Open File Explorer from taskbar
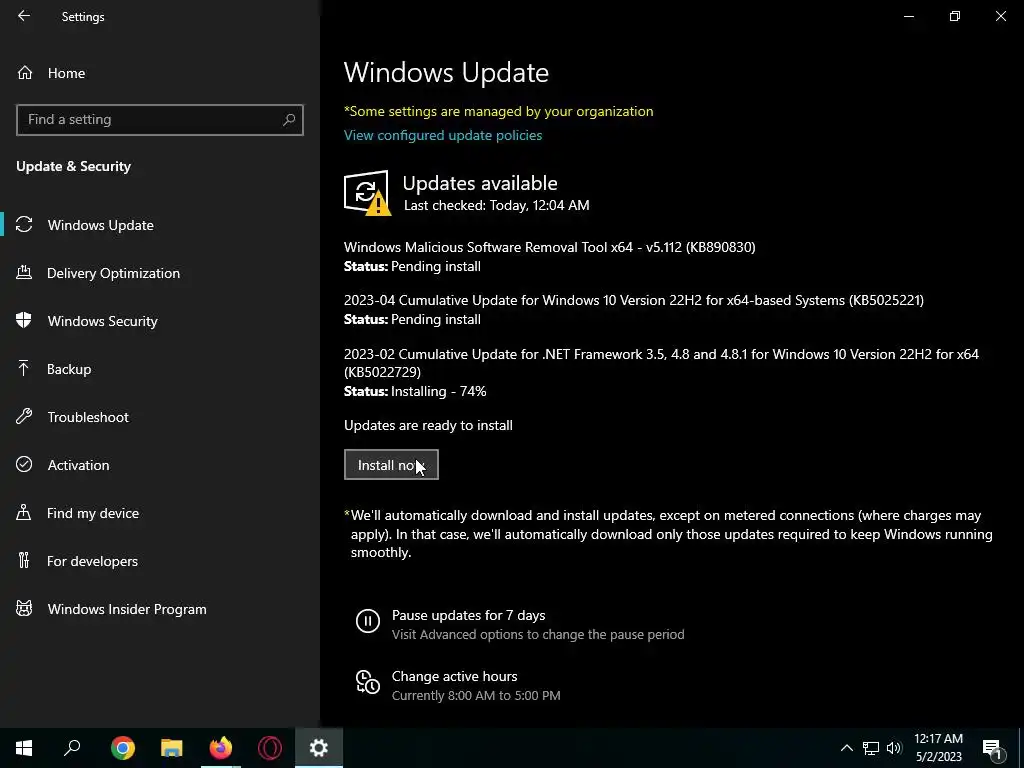 coord(172,748)
